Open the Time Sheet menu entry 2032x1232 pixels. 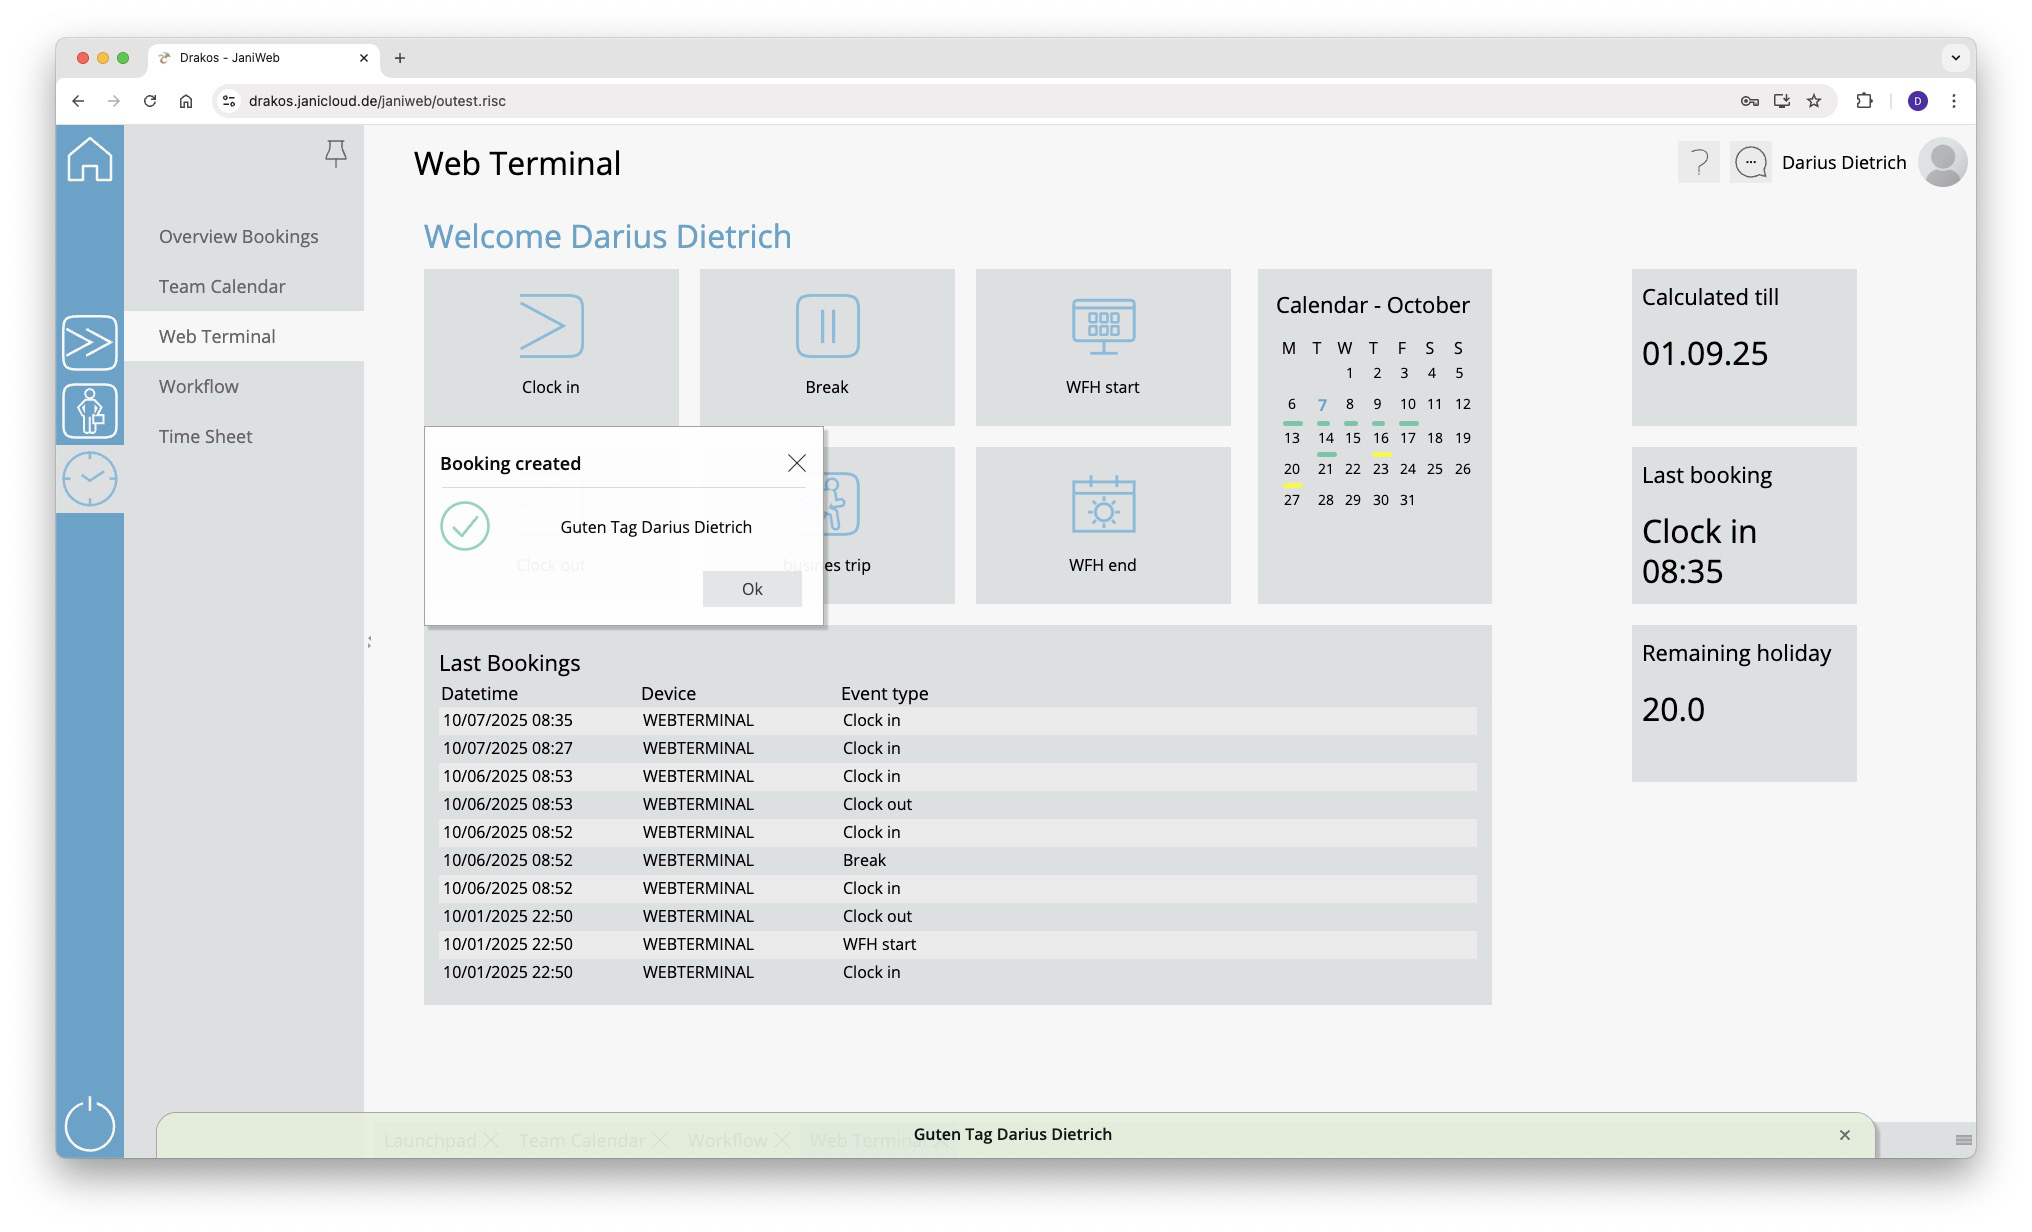[x=205, y=437]
